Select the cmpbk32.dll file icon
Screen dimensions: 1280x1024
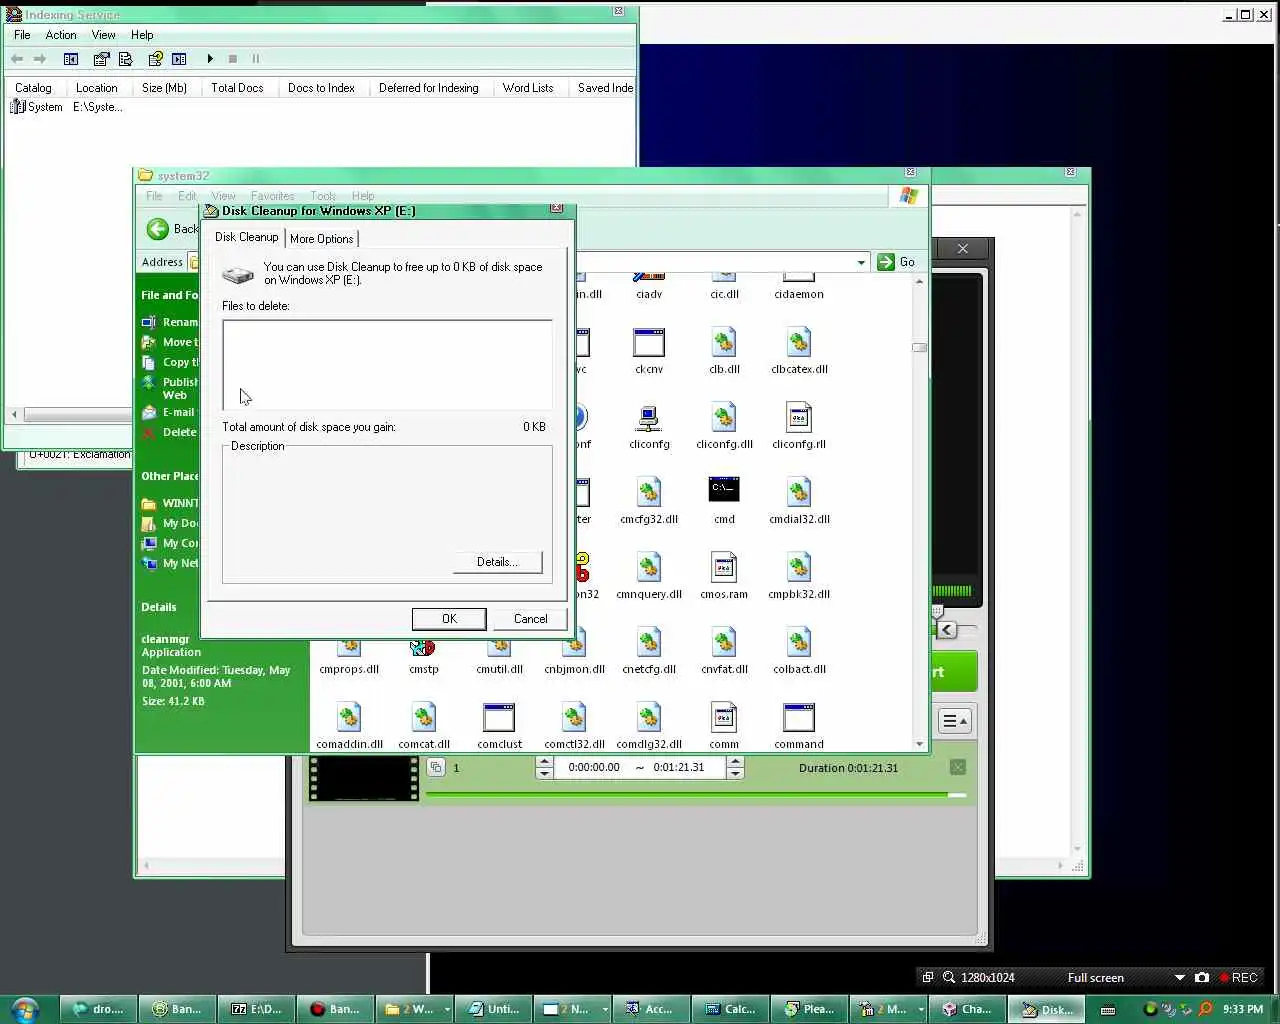coord(799,568)
